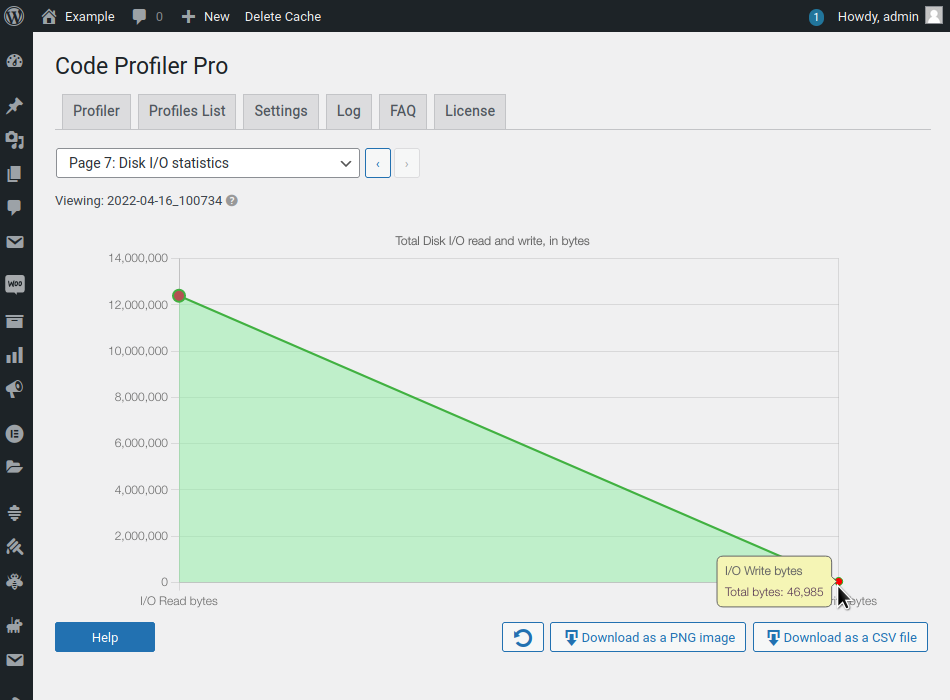The height and width of the screenshot is (700, 950).
Task: Open WooCommerce icon in sidebar
Action: click(15, 284)
